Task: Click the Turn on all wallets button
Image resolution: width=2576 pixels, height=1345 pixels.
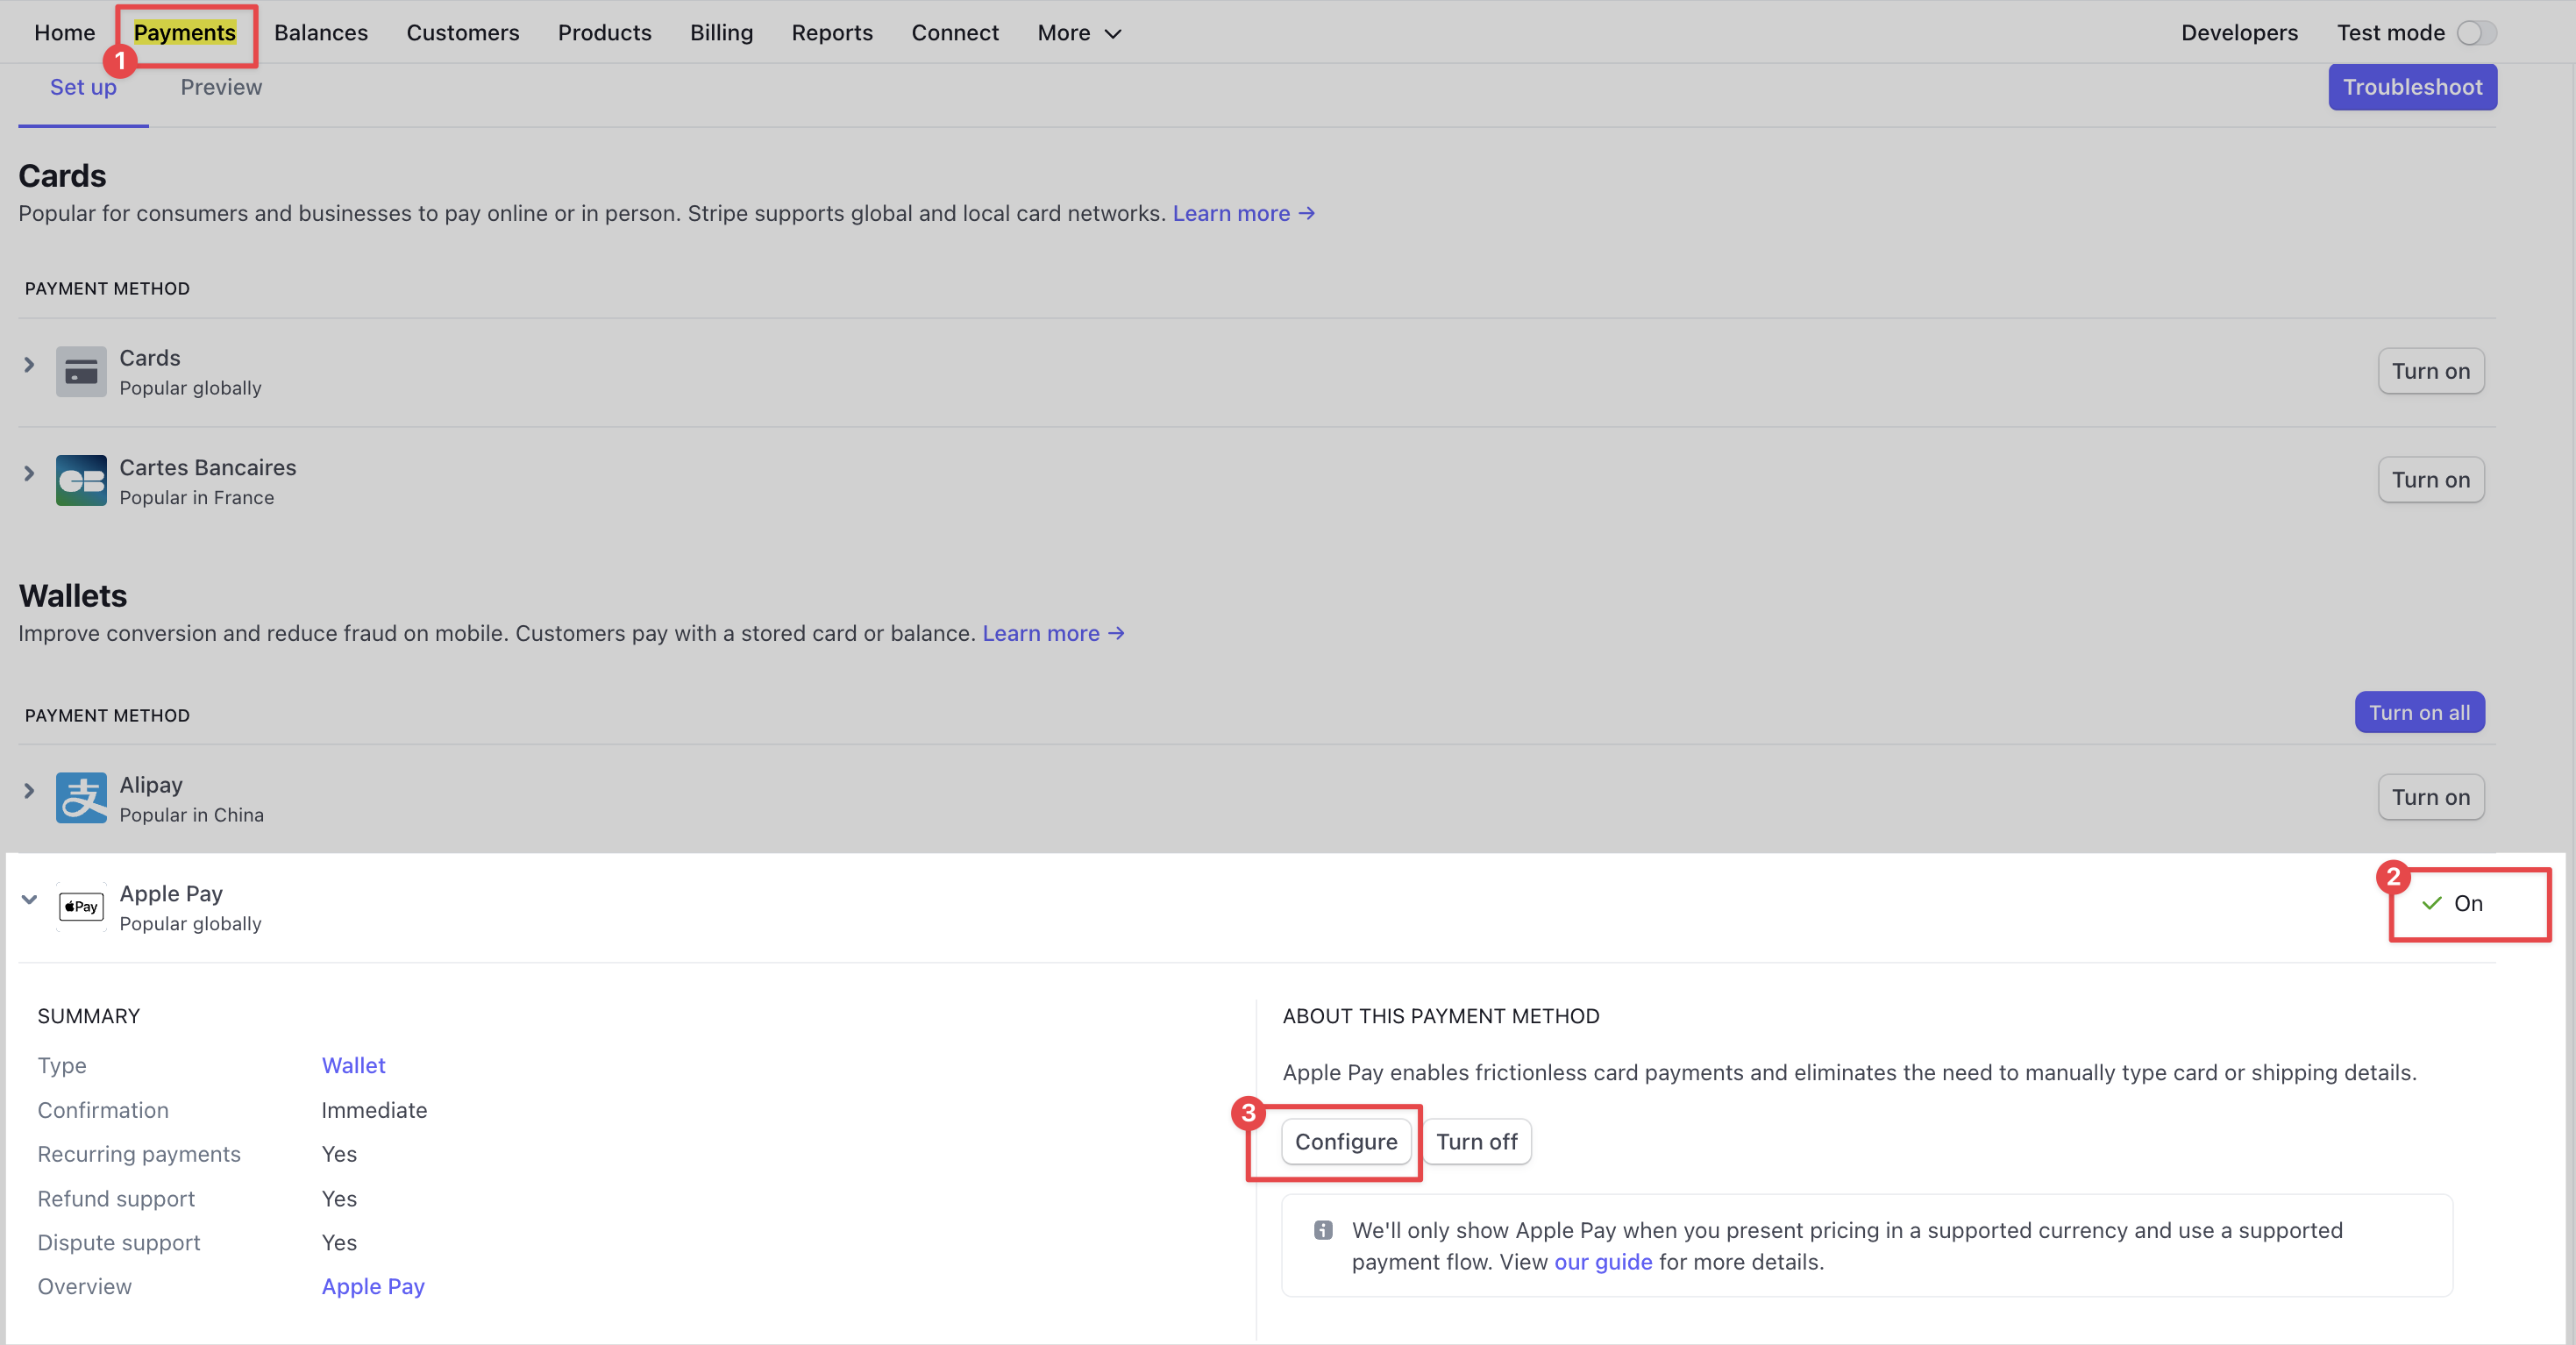Action: (2418, 713)
